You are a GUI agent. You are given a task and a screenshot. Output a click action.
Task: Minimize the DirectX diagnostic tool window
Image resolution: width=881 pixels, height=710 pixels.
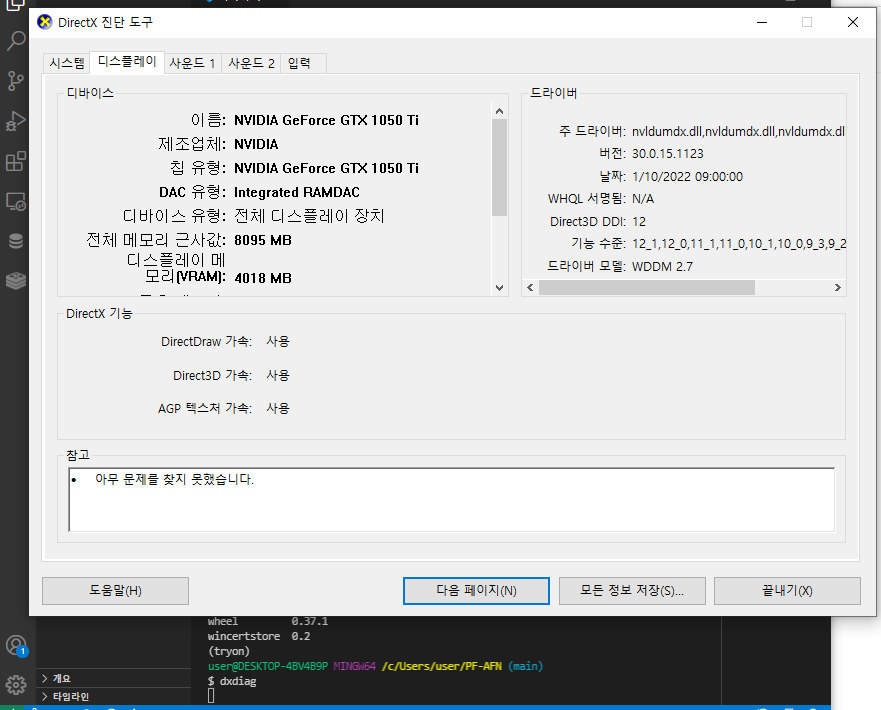(762, 22)
